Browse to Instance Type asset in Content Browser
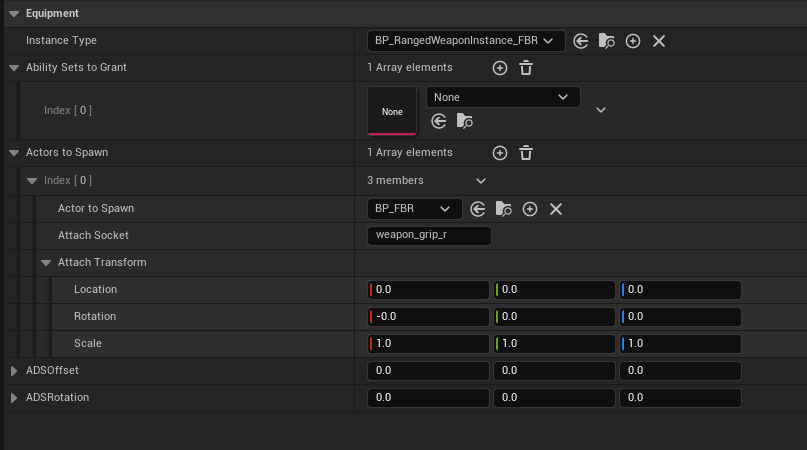Image resolution: width=807 pixels, height=450 pixels. [x=607, y=41]
